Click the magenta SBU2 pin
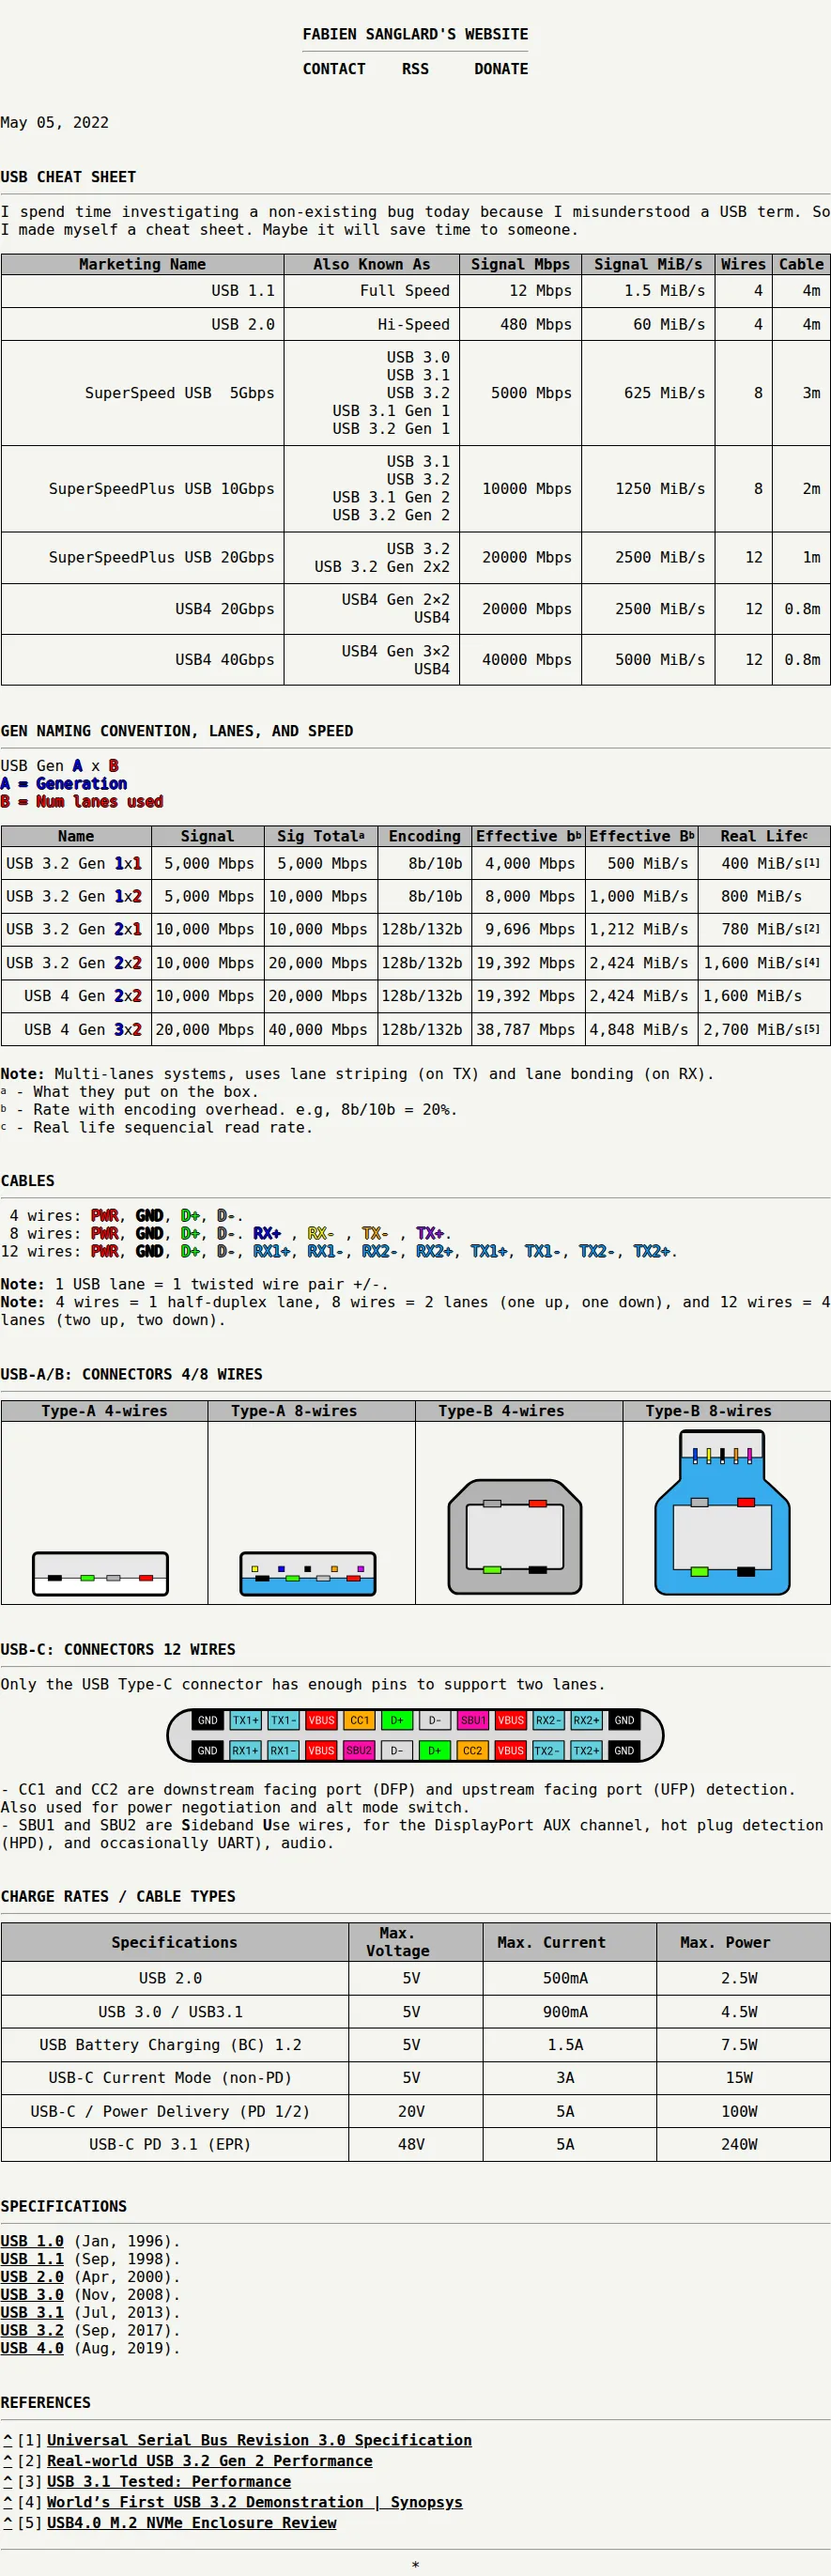The width and height of the screenshot is (831, 2576). pos(359,1750)
